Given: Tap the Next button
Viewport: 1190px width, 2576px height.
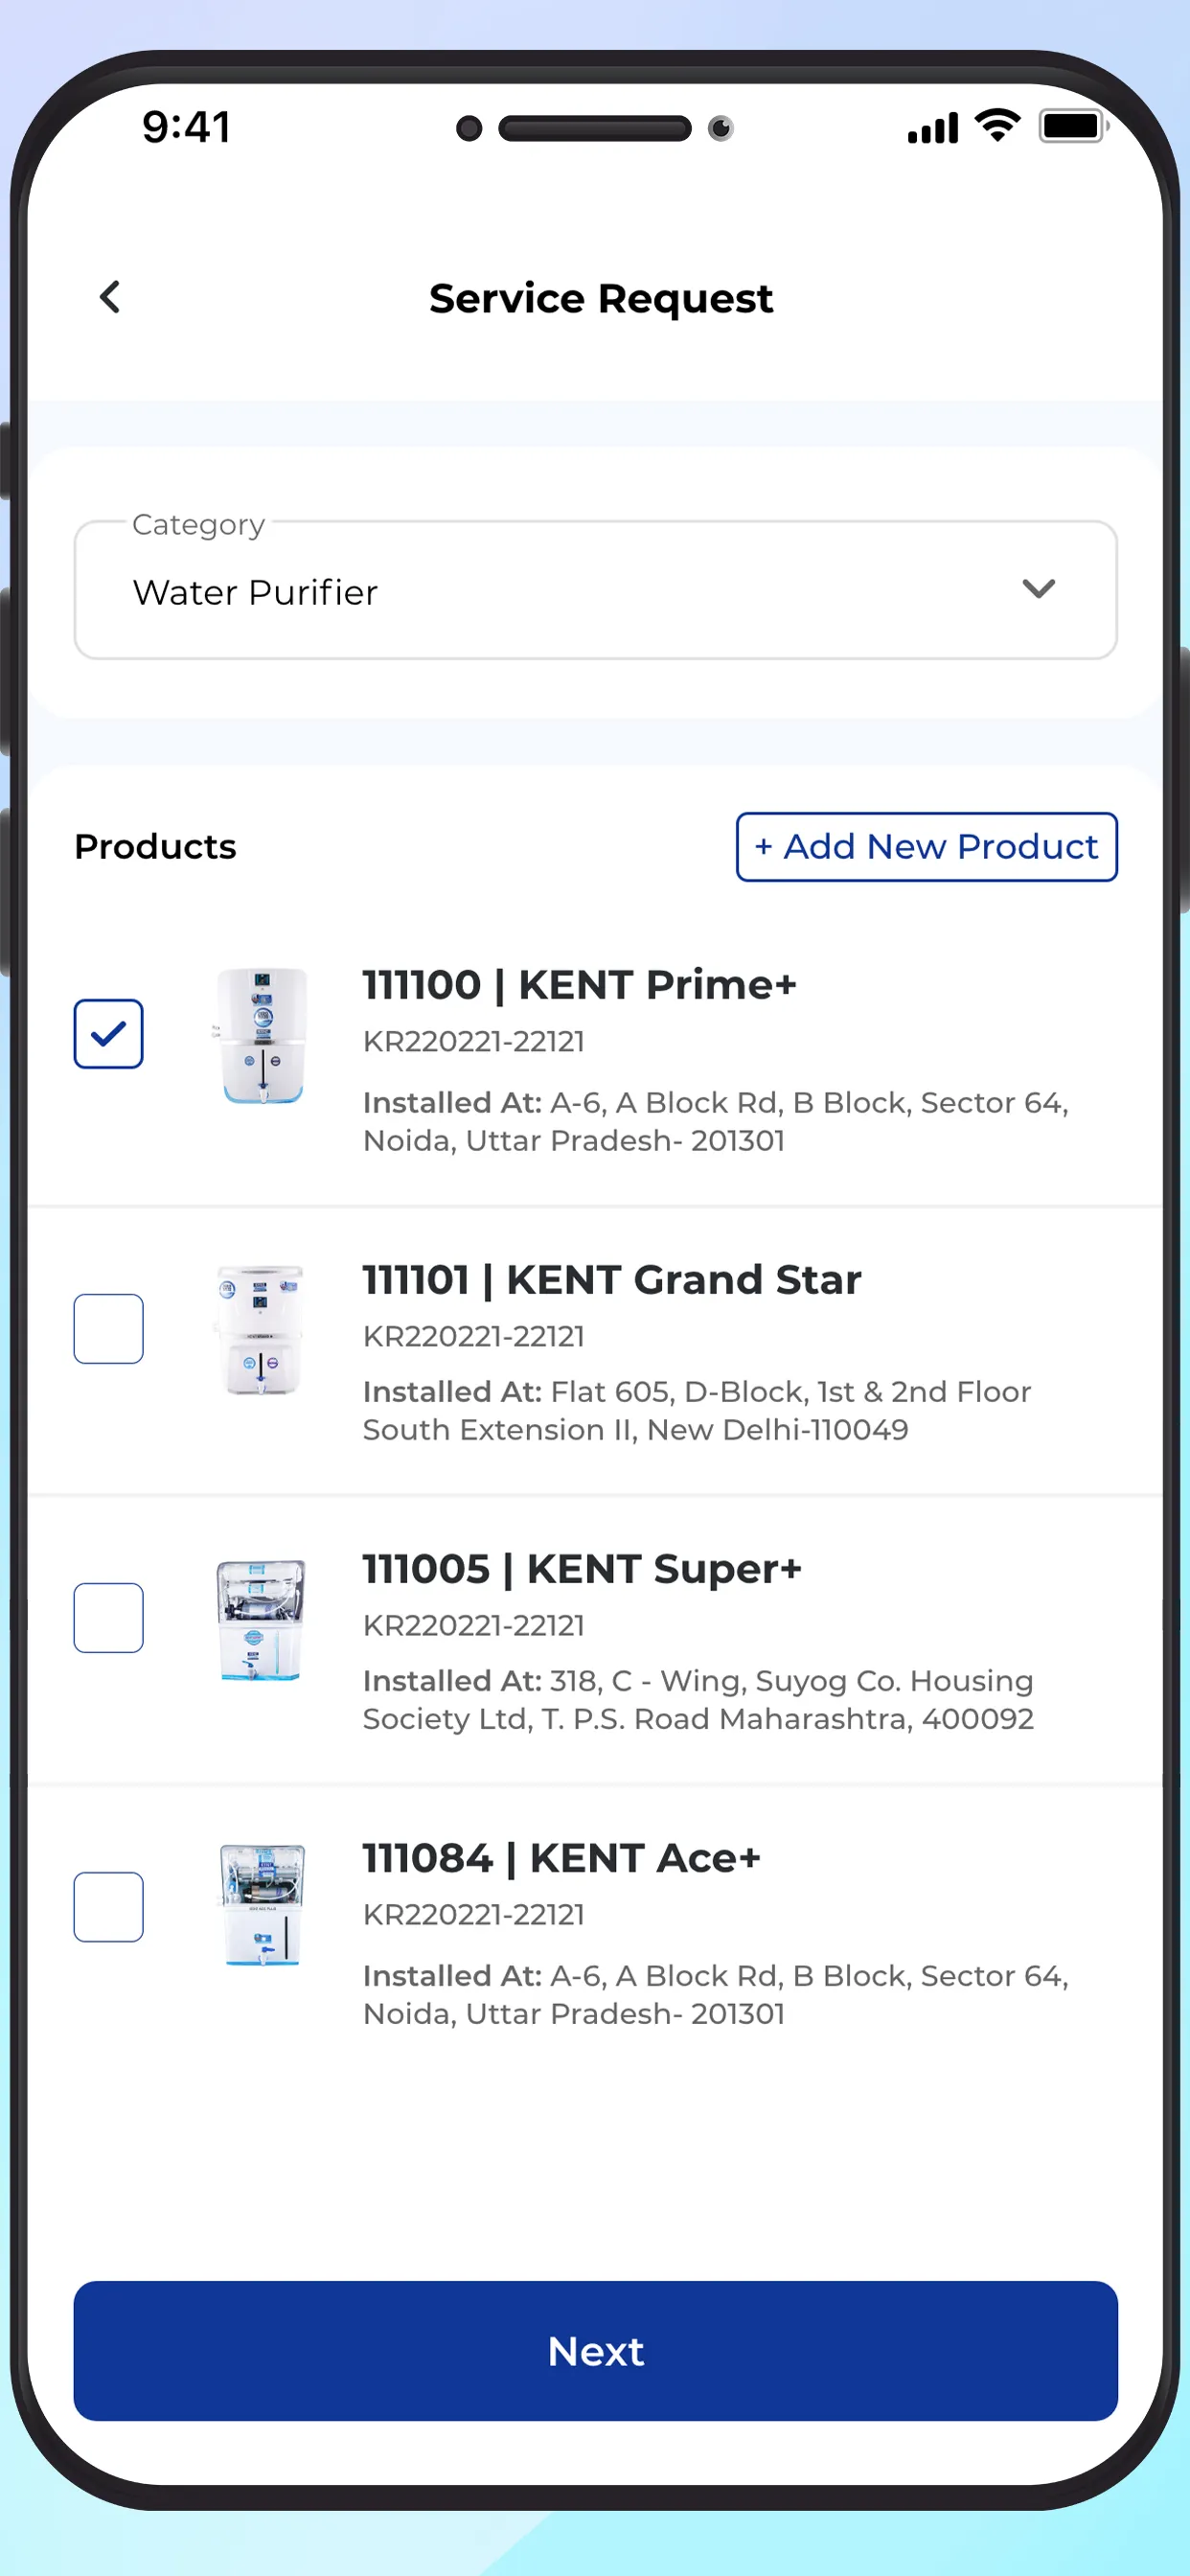Looking at the screenshot, I should coord(595,2351).
